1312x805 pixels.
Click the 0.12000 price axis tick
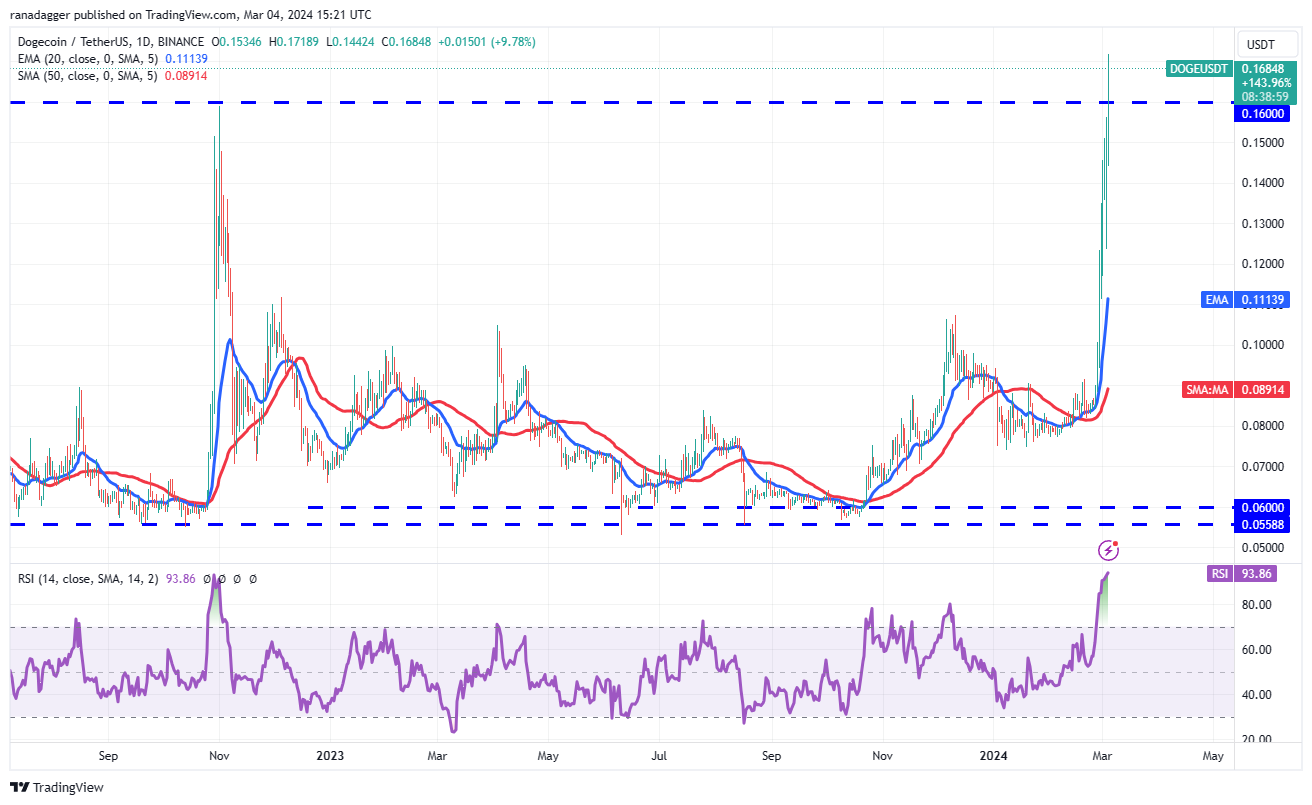point(1263,264)
